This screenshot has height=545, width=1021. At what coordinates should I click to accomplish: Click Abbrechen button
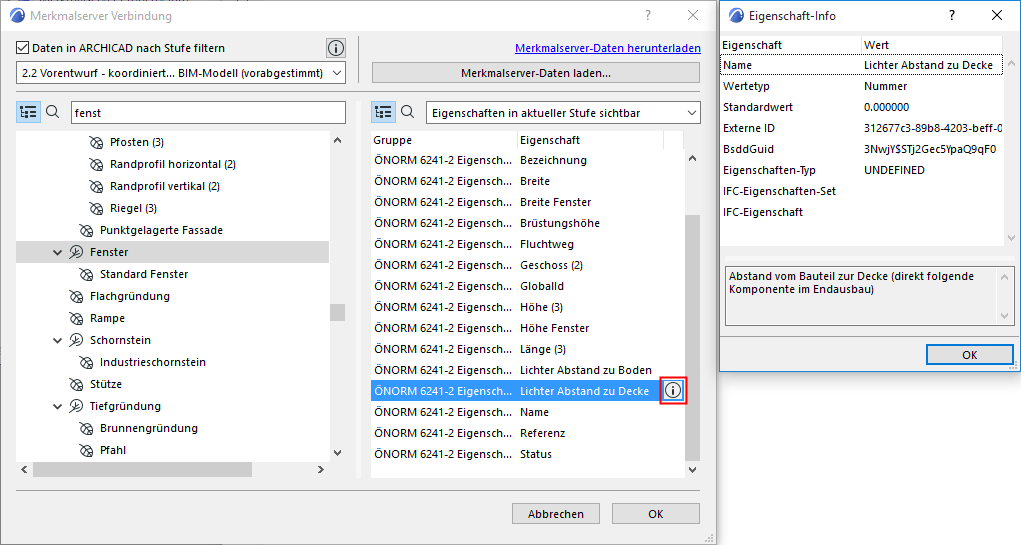click(555, 514)
